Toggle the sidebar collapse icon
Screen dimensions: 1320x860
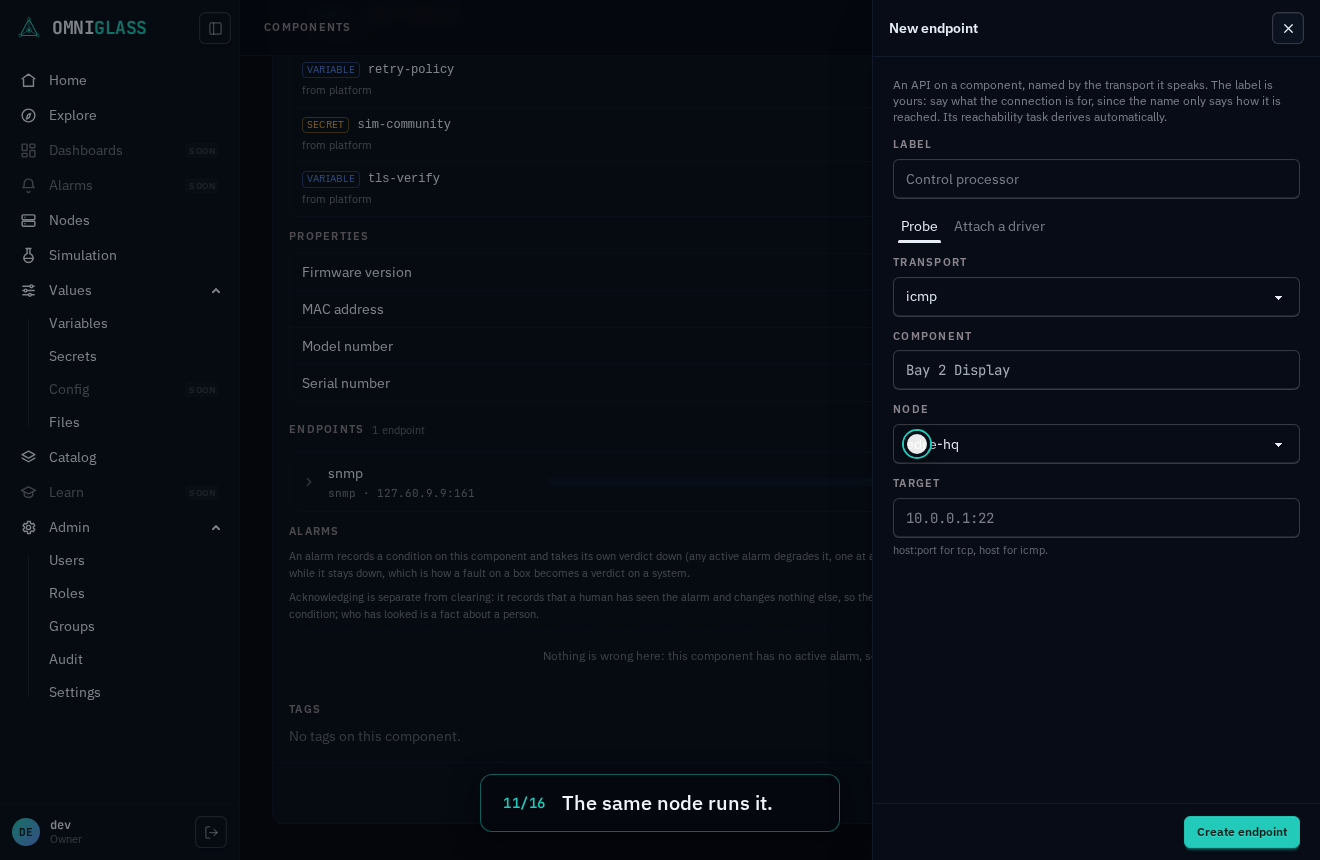point(215,28)
